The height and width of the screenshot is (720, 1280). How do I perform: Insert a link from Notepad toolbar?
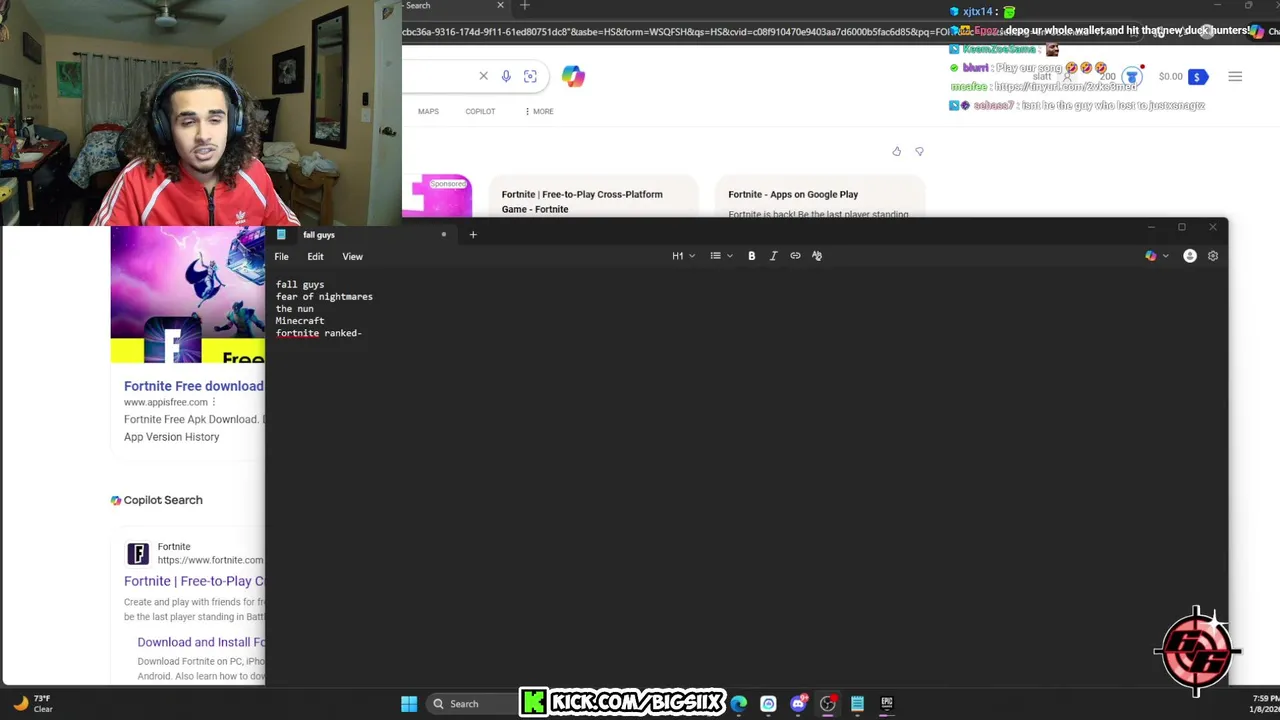(x=795, y=256)
